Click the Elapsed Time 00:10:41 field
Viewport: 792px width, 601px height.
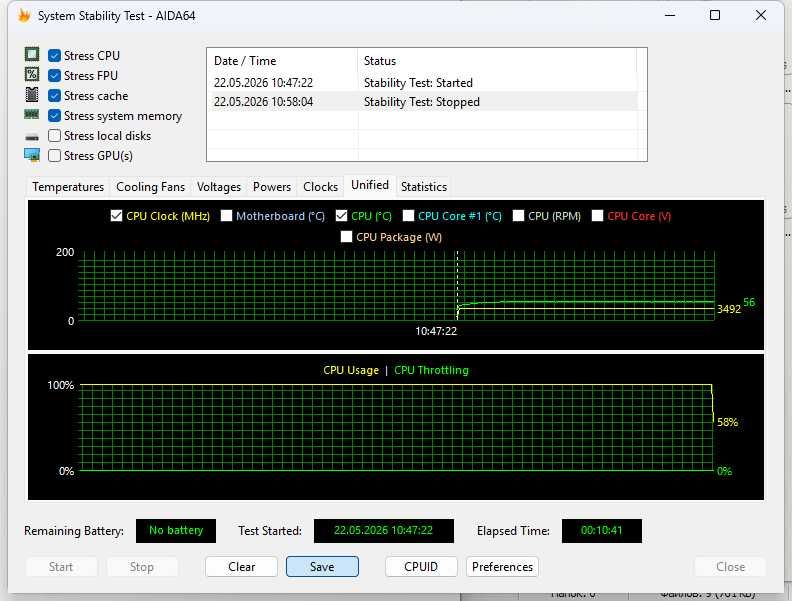click(602, 531)
